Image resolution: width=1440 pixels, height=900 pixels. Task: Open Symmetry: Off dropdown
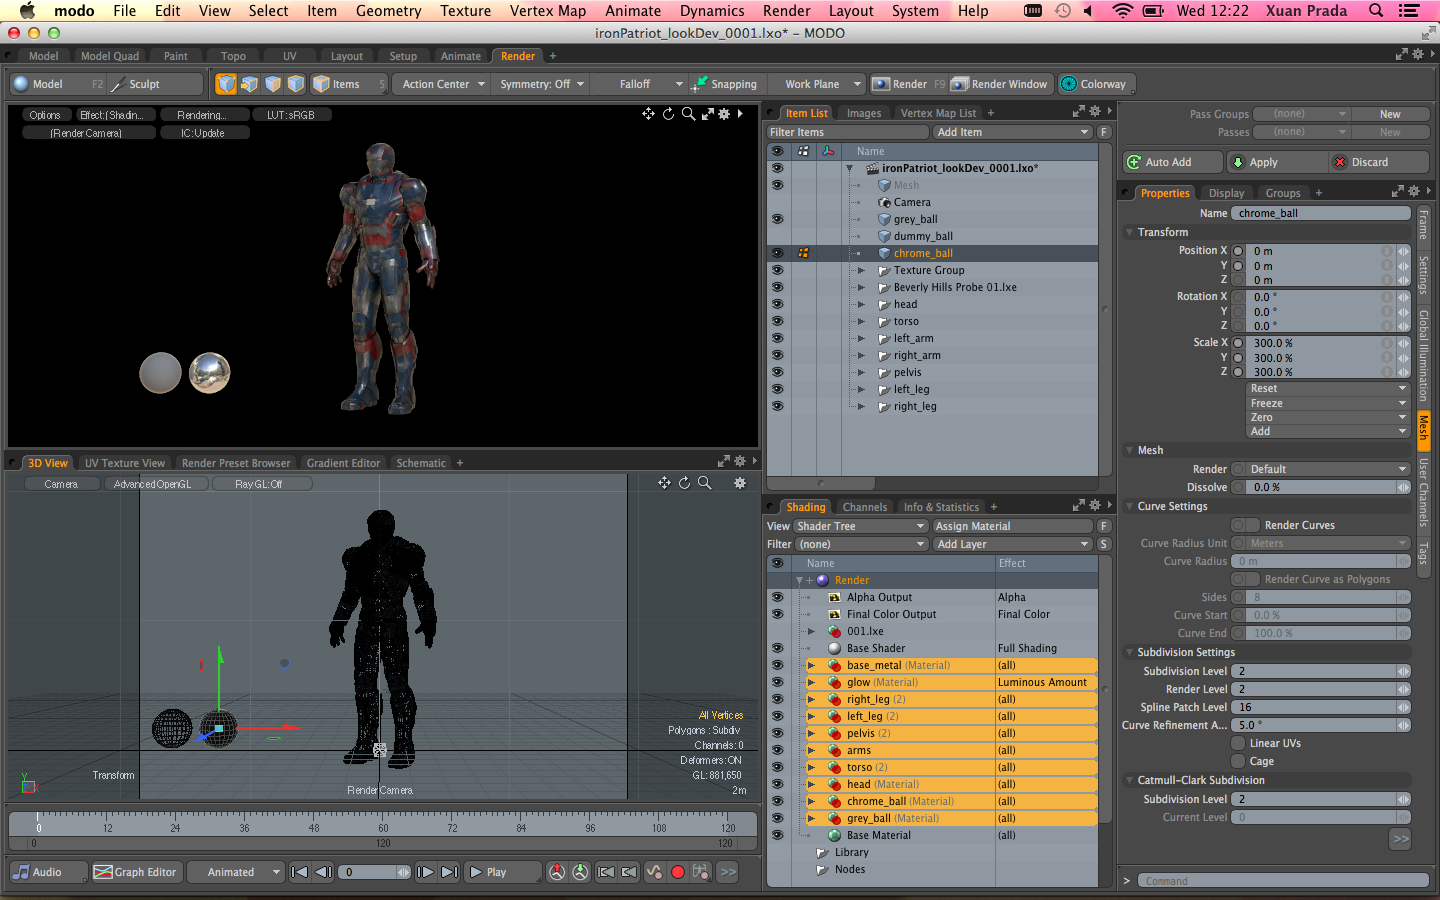point(542,84)
